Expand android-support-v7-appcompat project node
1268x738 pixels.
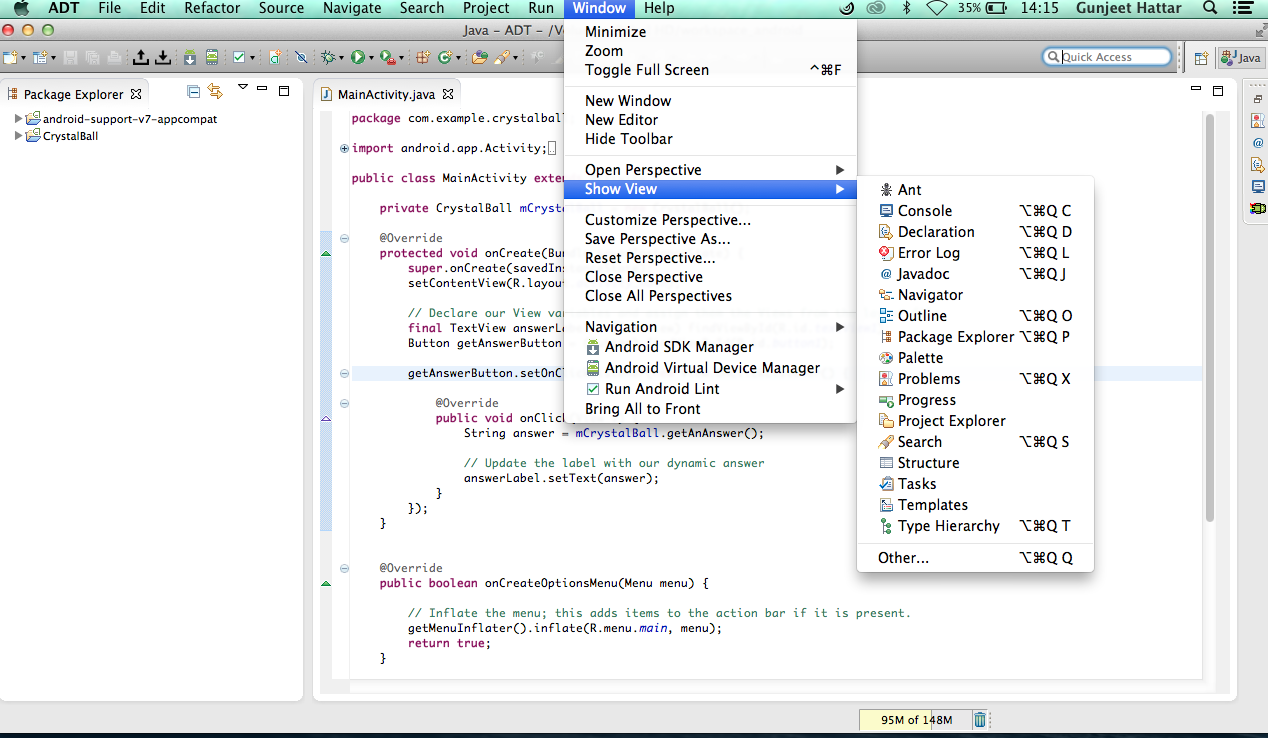(19, 119)
